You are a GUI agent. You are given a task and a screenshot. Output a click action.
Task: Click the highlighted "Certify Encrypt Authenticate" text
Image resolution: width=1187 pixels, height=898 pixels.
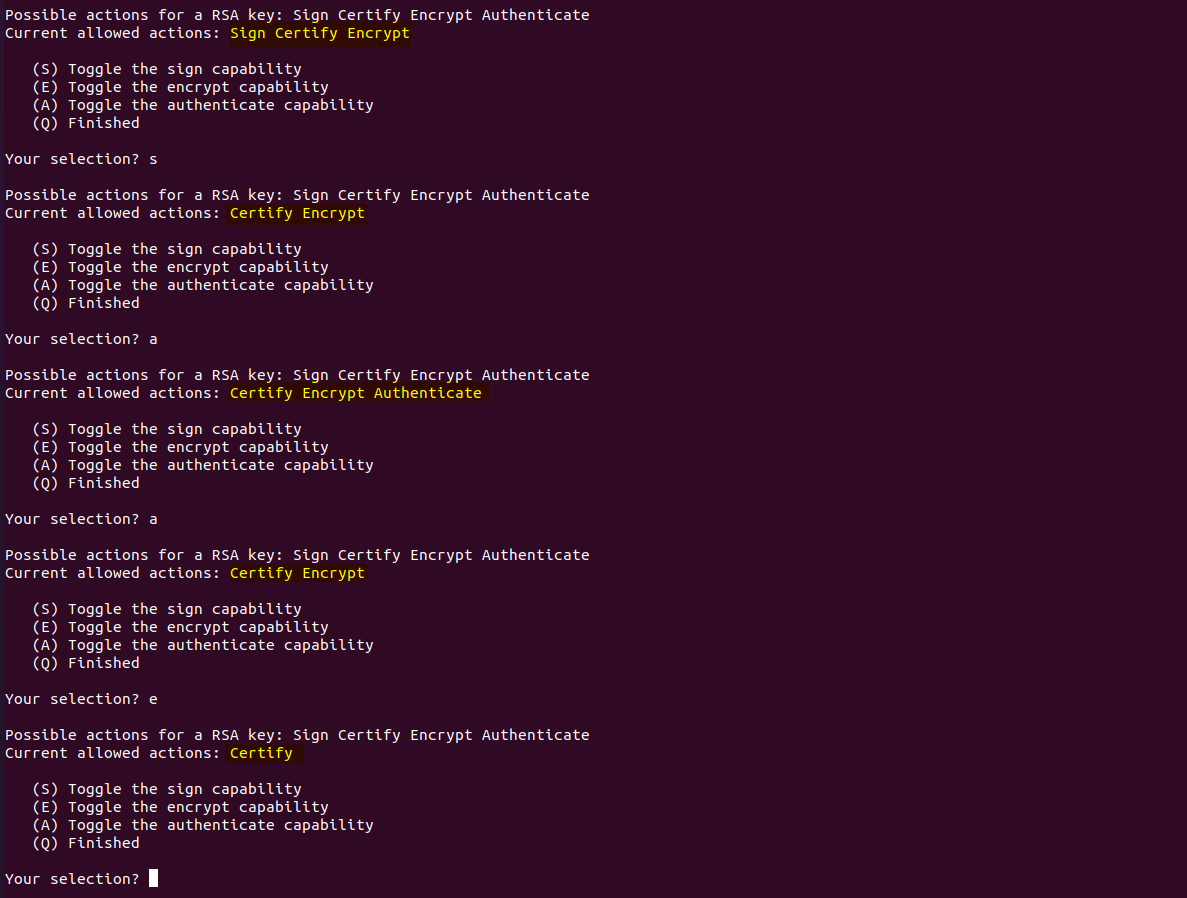[x=355, y=393]
